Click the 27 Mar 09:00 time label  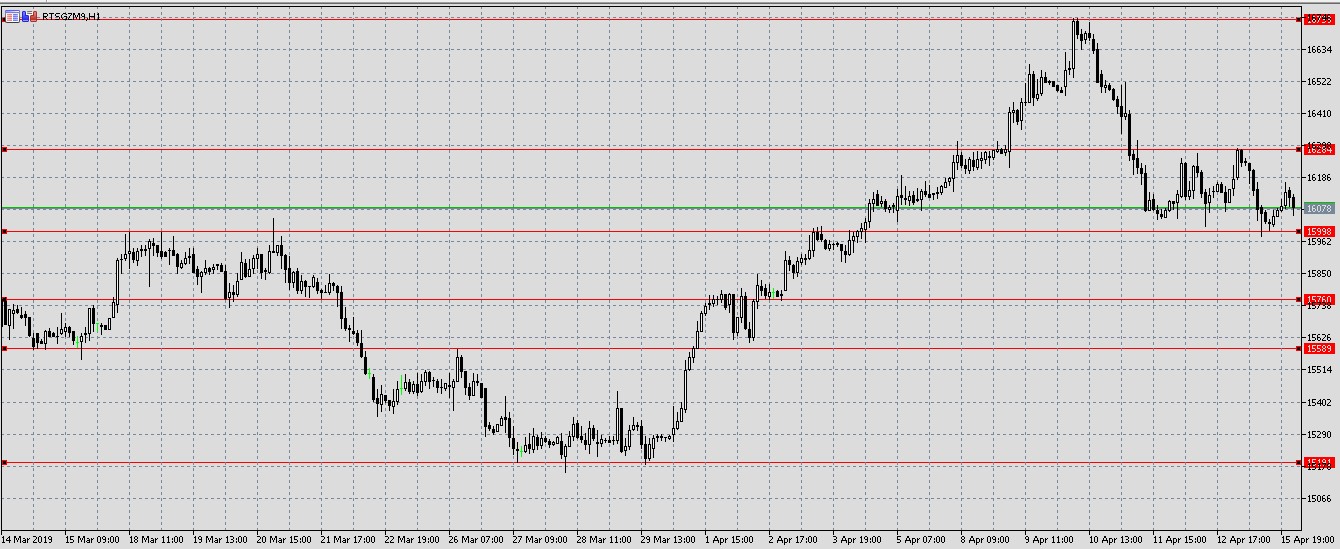pos(541,540)
